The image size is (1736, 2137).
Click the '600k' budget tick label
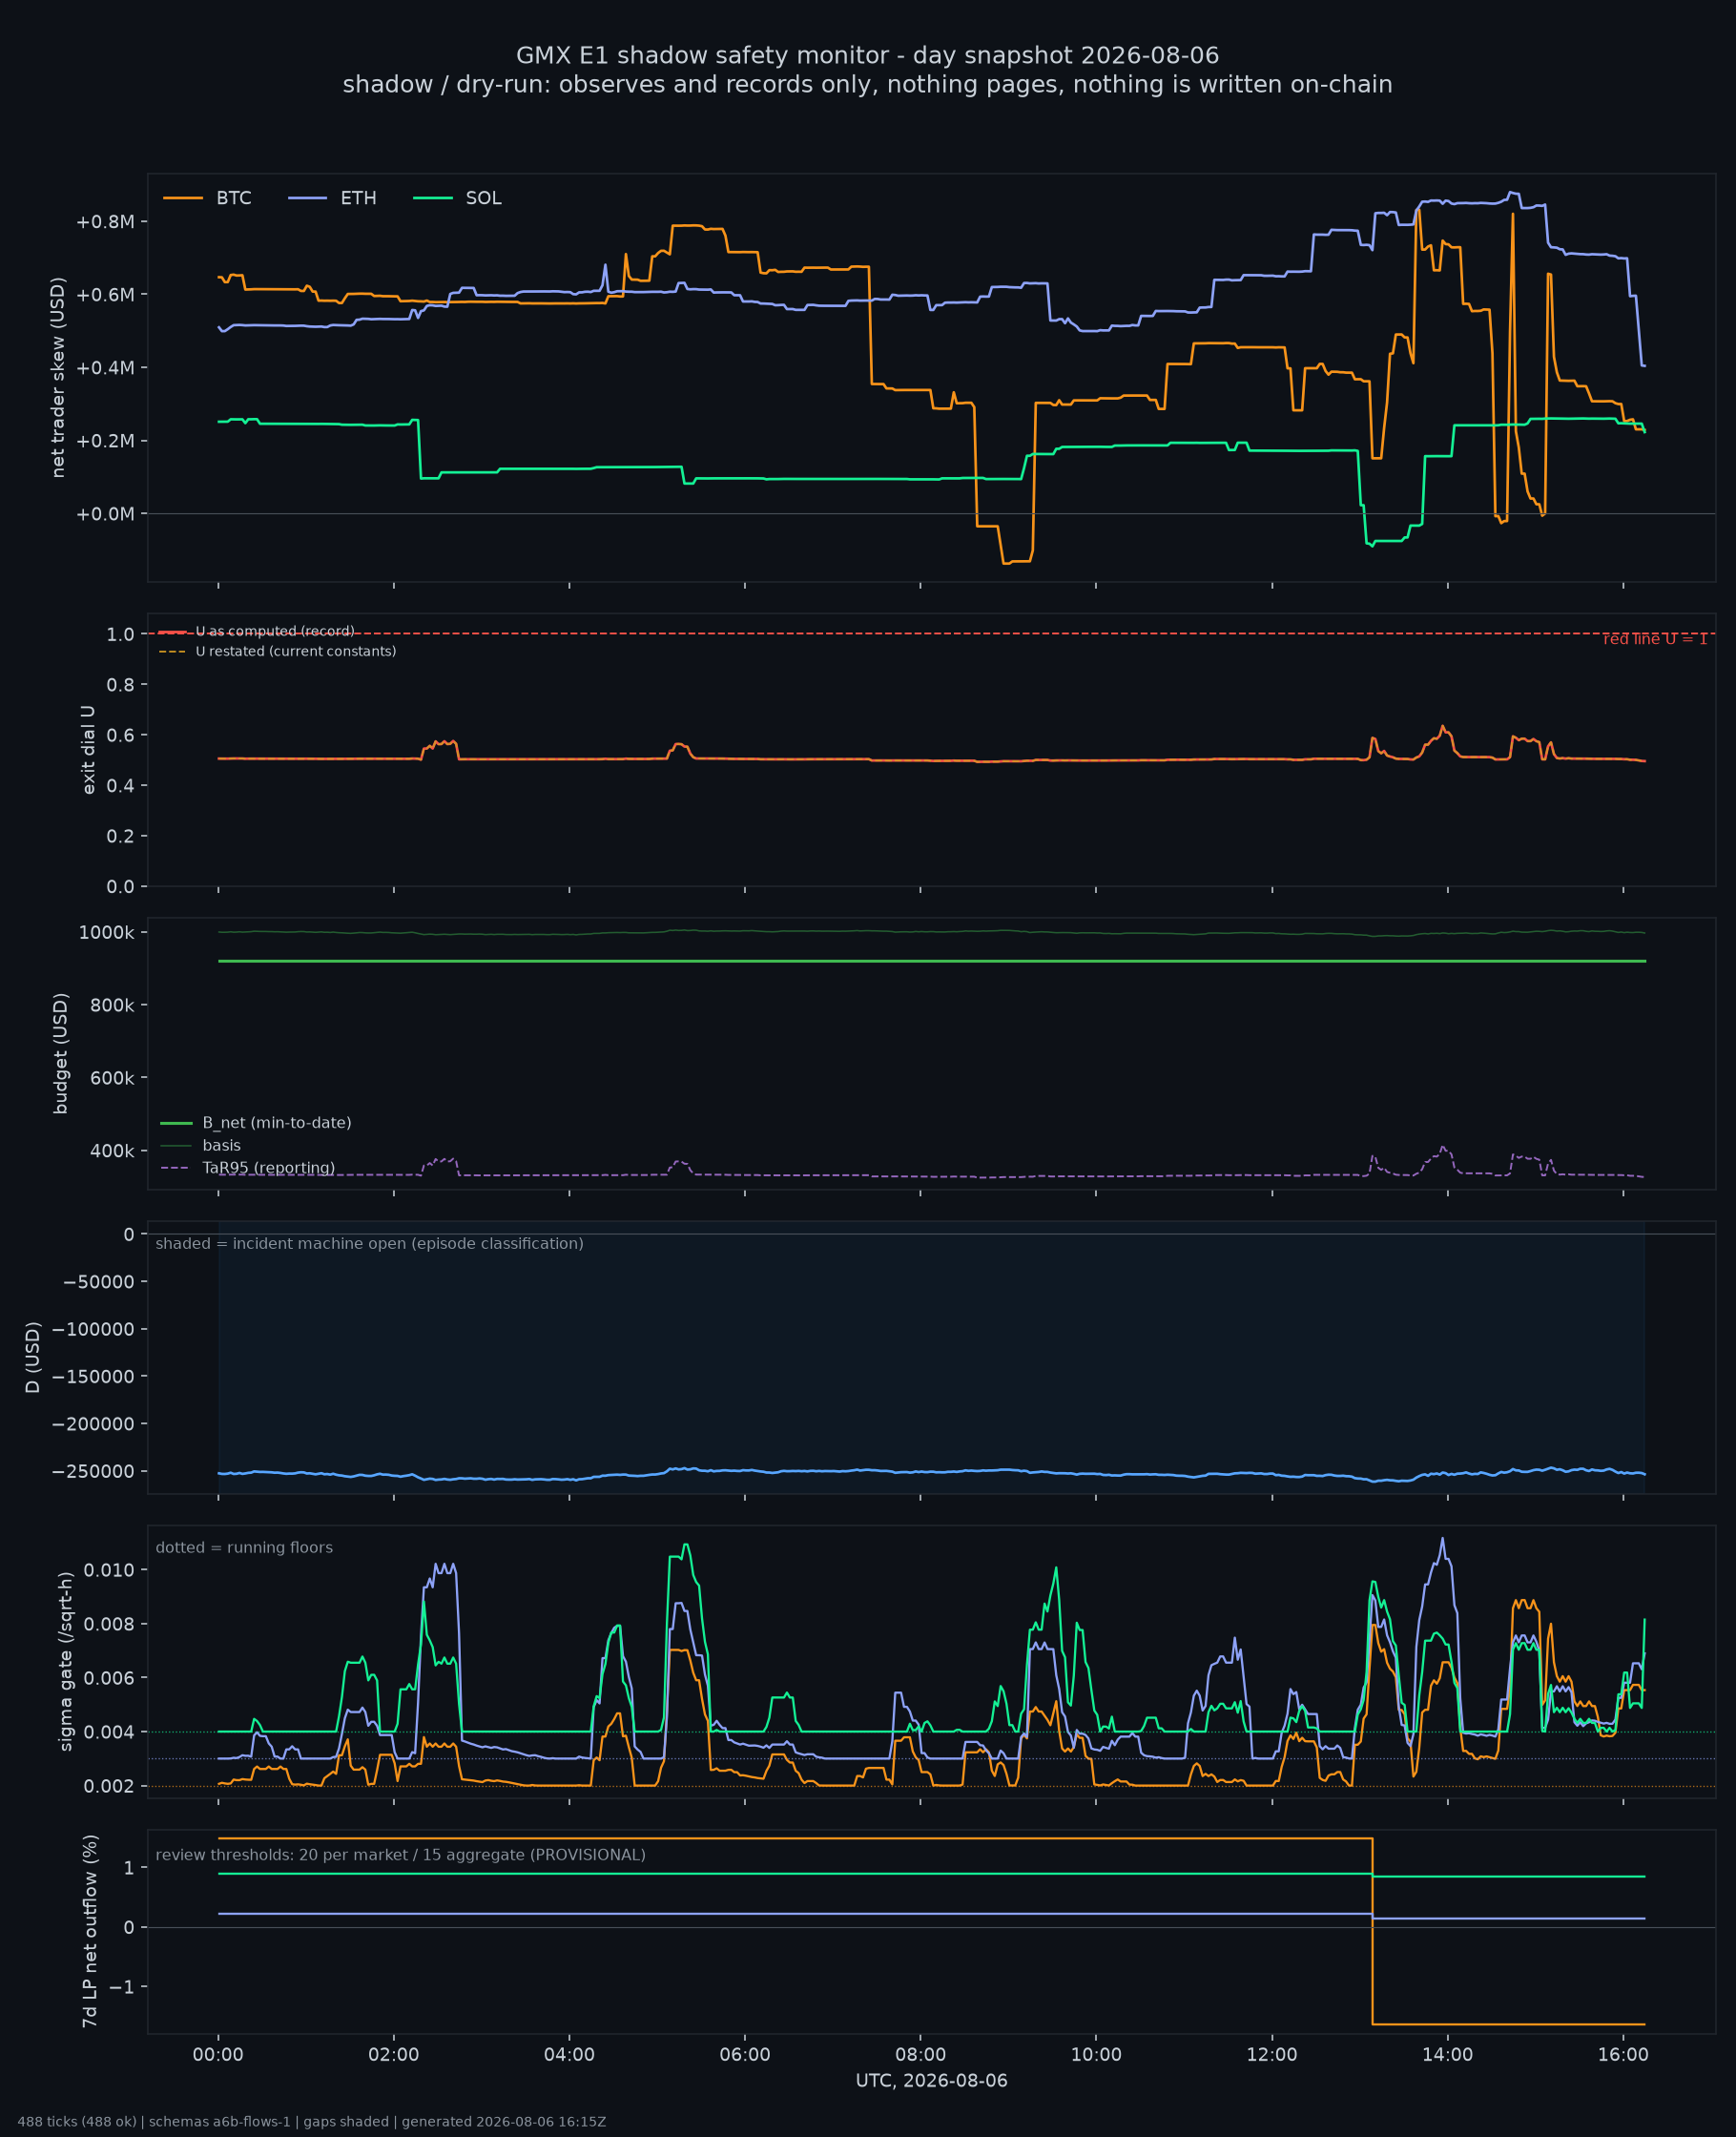[112, 1078]
